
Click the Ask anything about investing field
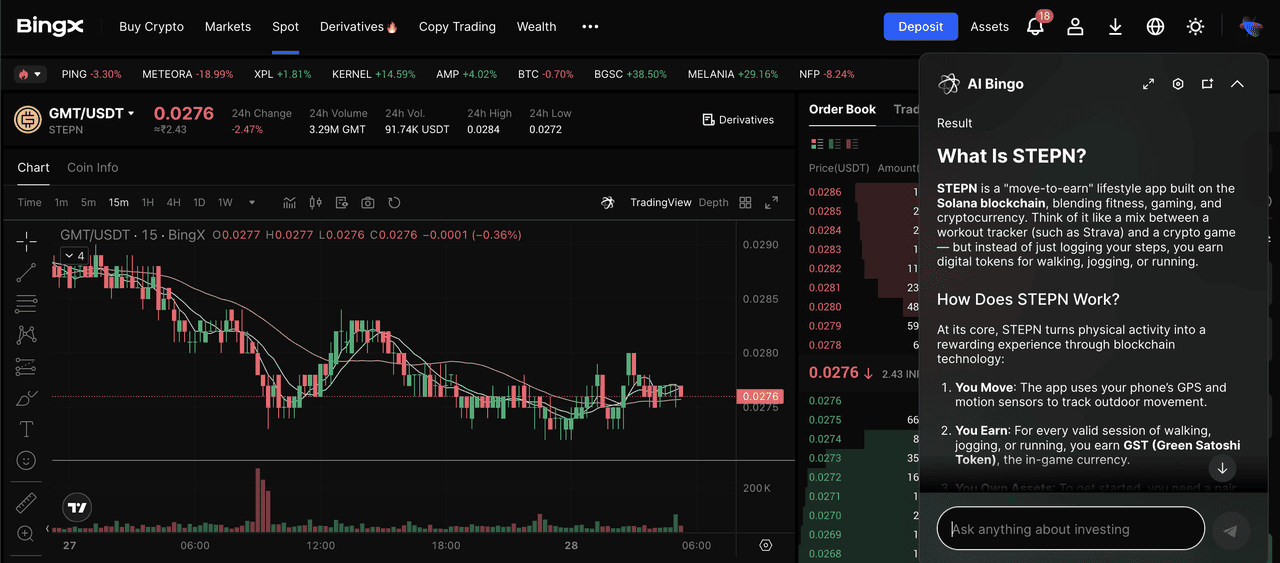pos(1070,529)
